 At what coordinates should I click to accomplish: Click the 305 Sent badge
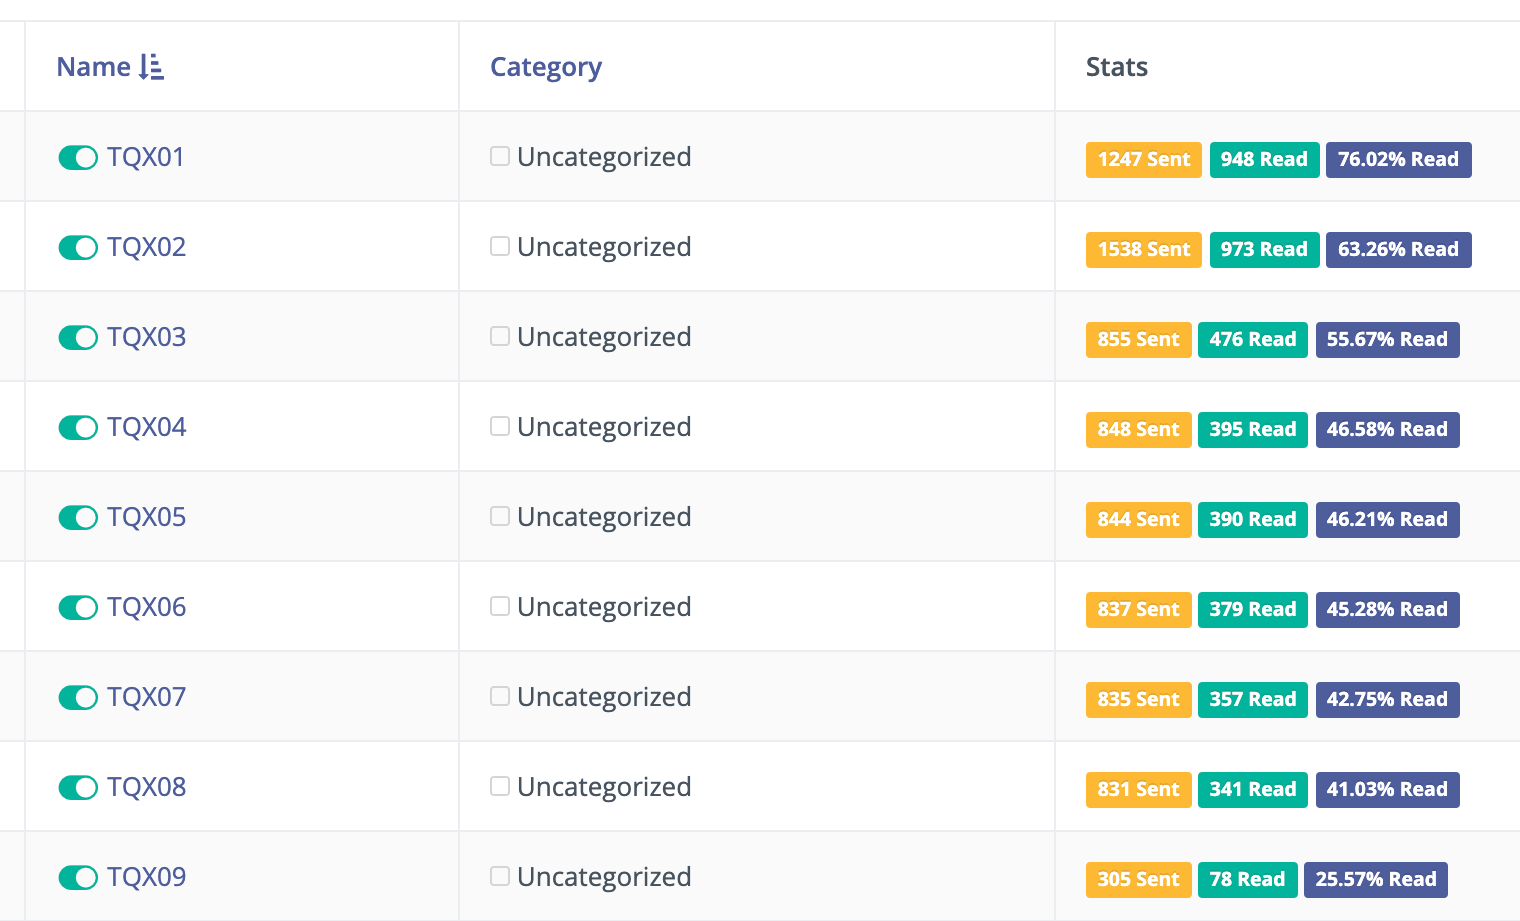tap(1138, 880)
